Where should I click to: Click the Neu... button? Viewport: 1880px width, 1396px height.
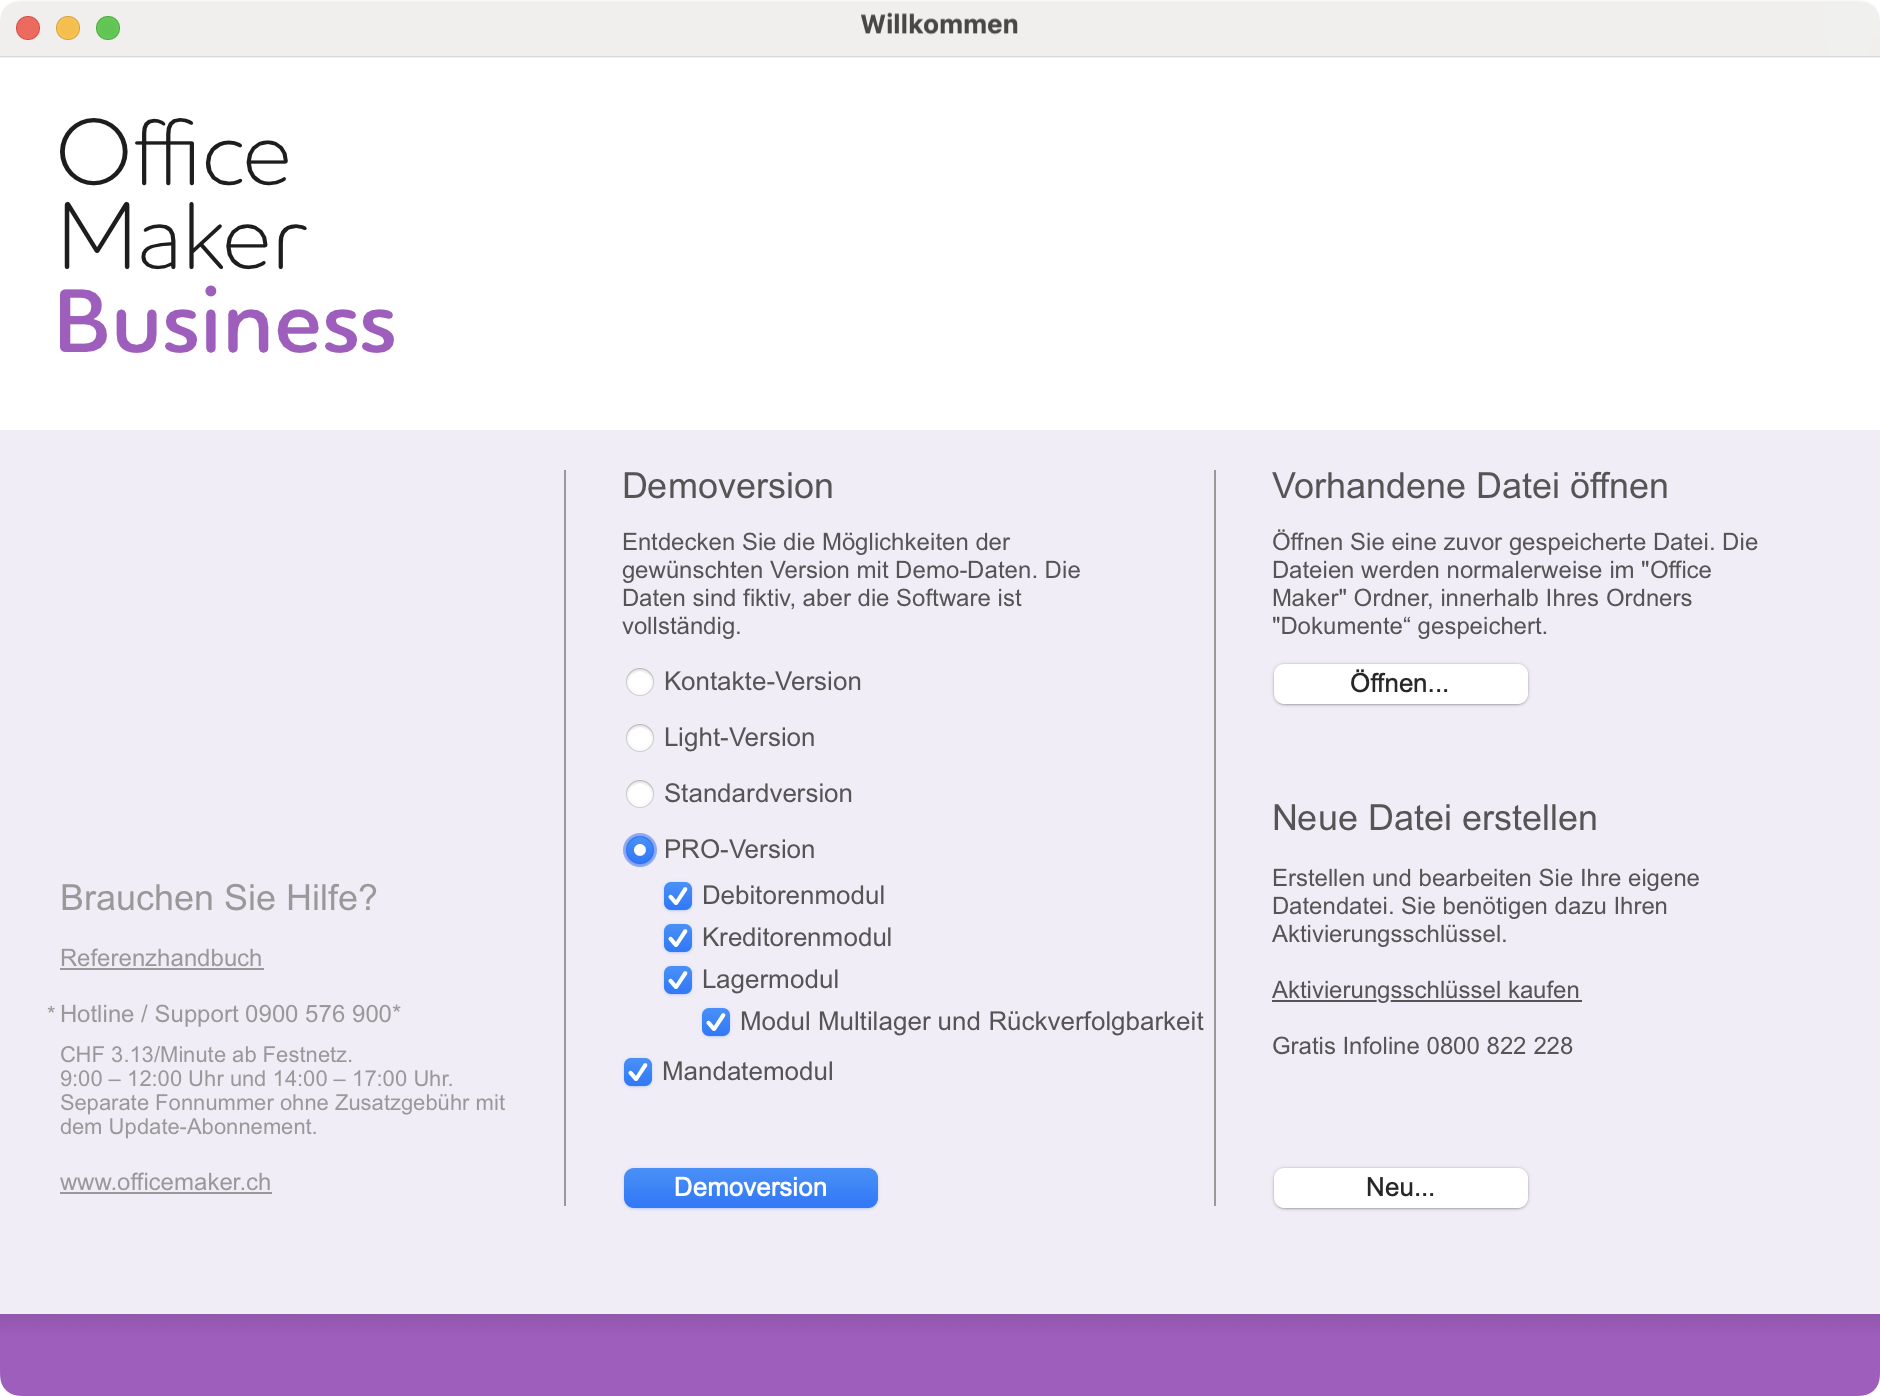(1400, 1188)
